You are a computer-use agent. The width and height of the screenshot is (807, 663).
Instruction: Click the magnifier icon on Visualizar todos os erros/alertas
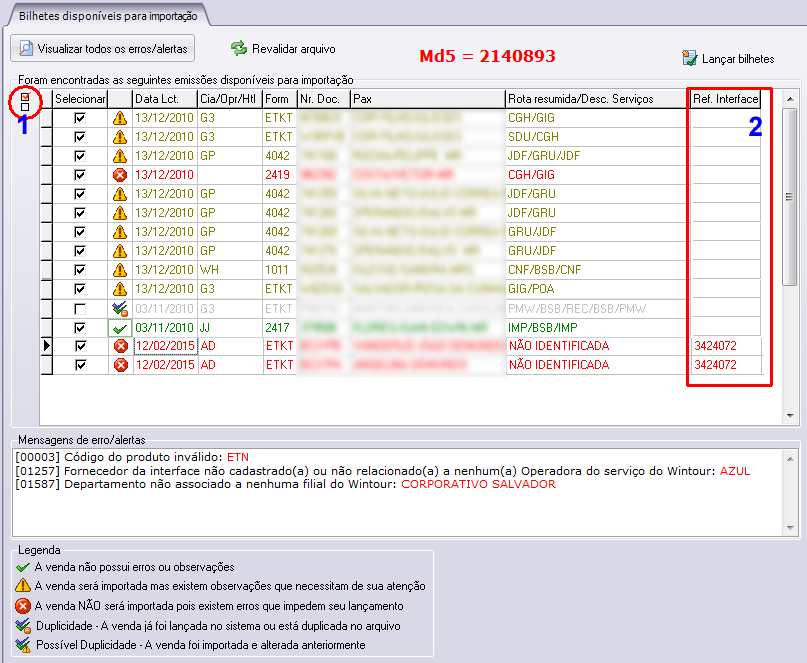tap(26, 48)
